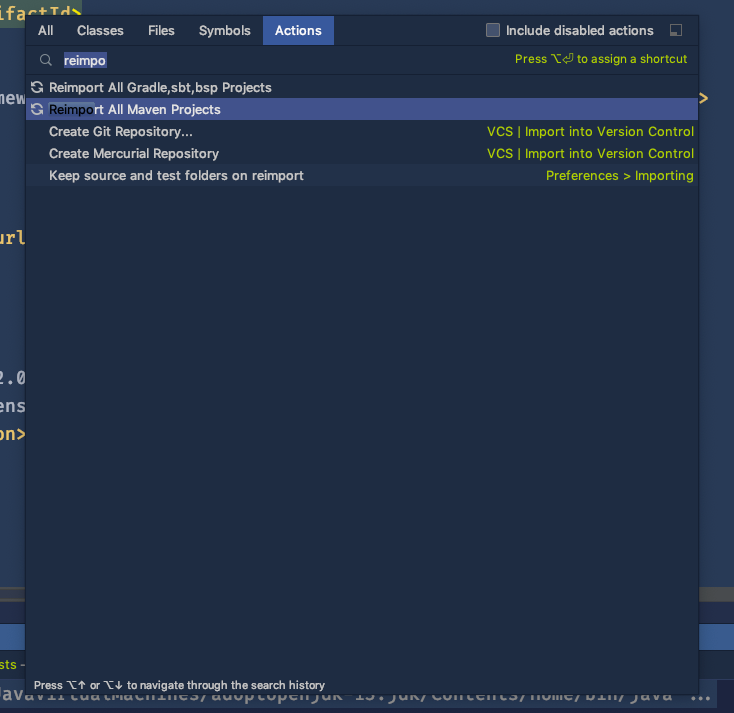Select the Actions tab
The image size is (734, 713).
pyautogui.click(x=298, y=30)
